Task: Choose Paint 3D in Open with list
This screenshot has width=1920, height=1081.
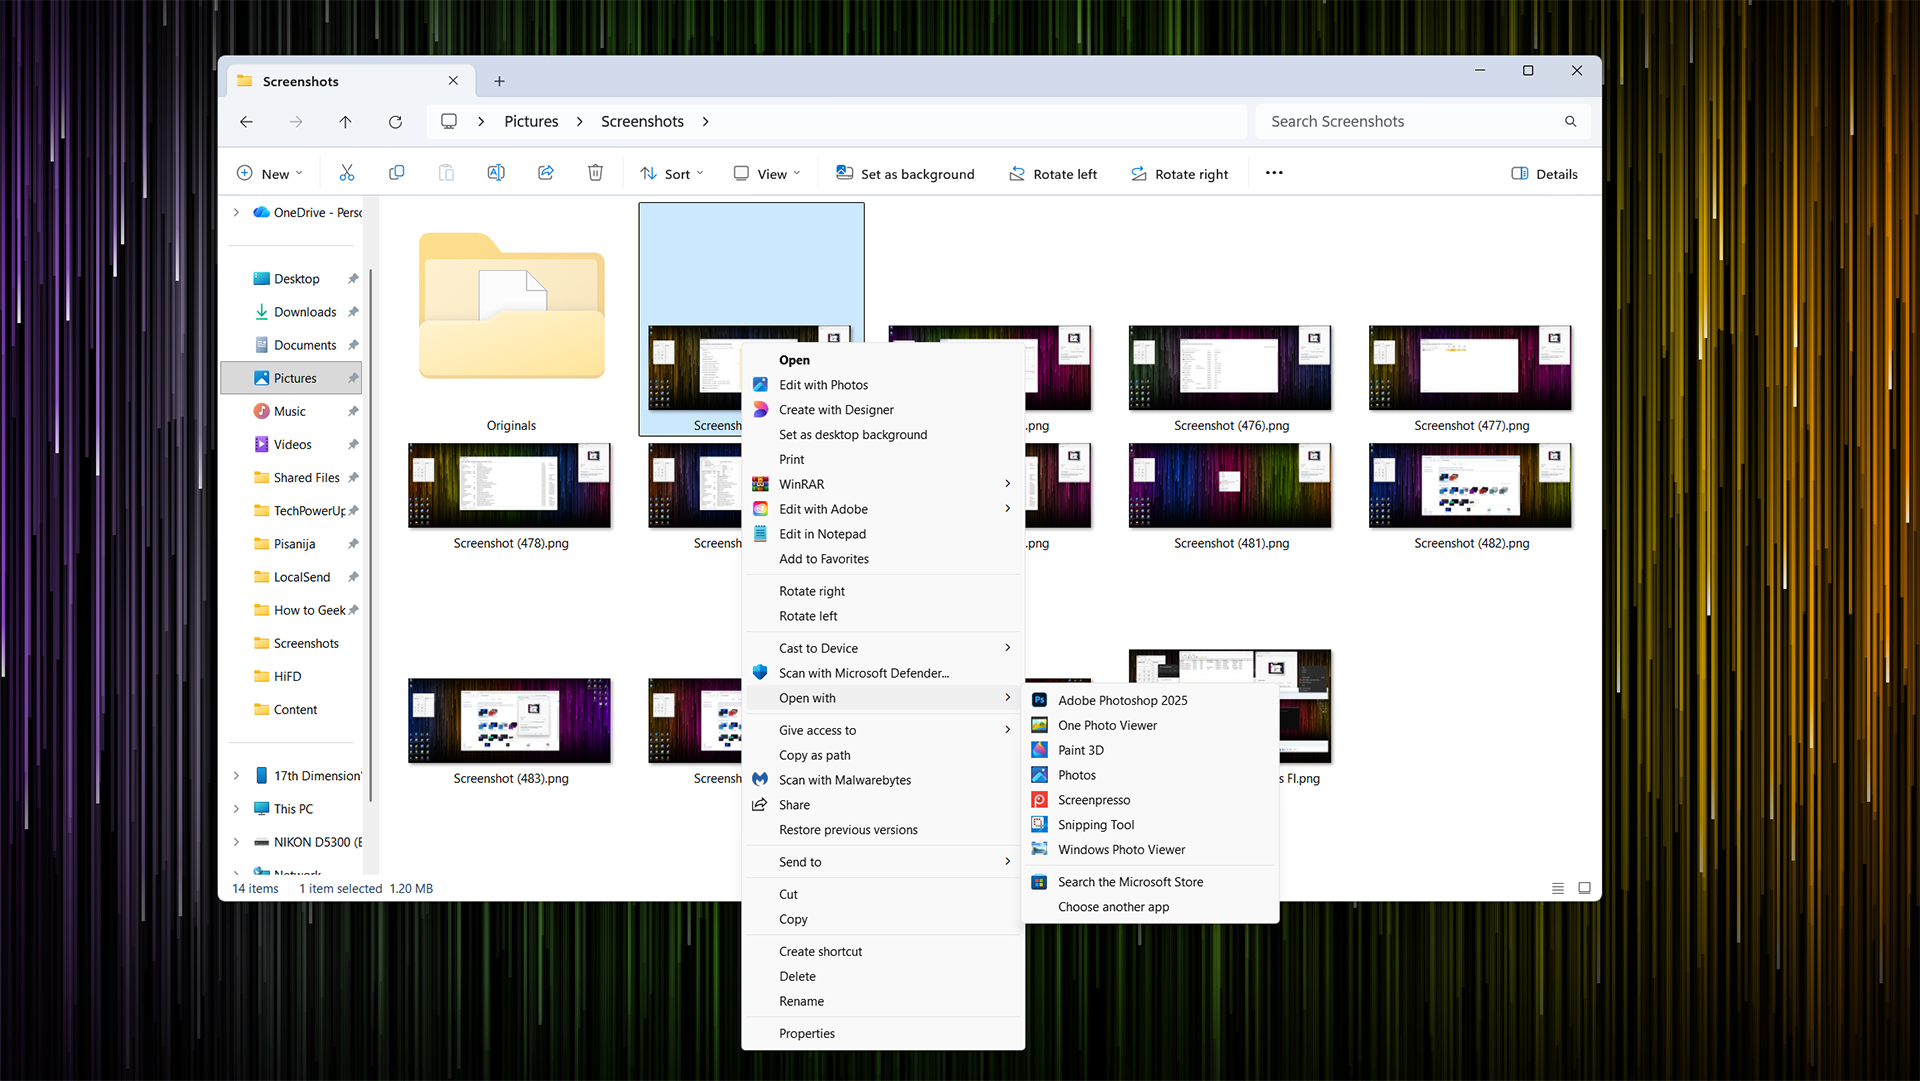Action: 1150,750
